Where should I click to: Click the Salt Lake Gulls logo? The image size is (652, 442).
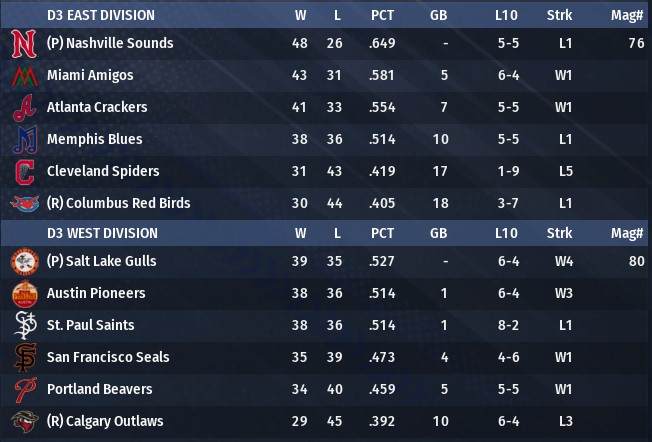coord(24,261)
